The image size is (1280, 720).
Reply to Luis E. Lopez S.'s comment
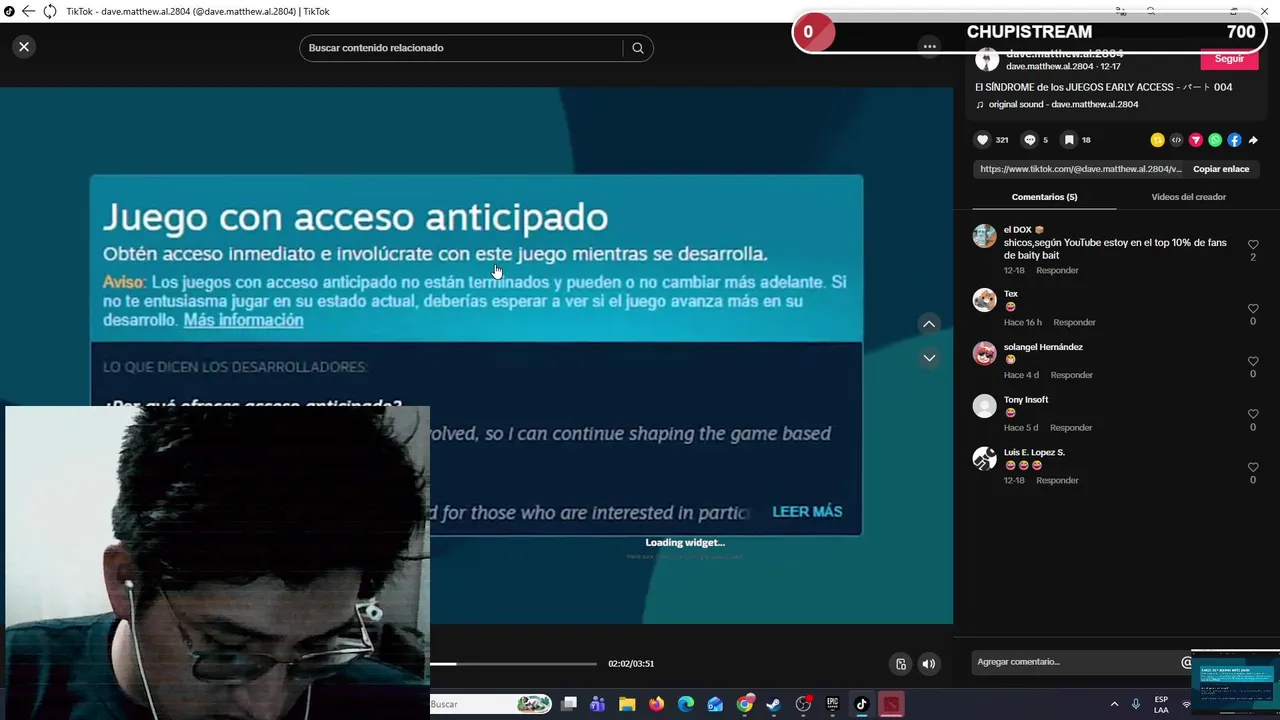tap(1057, 481)
